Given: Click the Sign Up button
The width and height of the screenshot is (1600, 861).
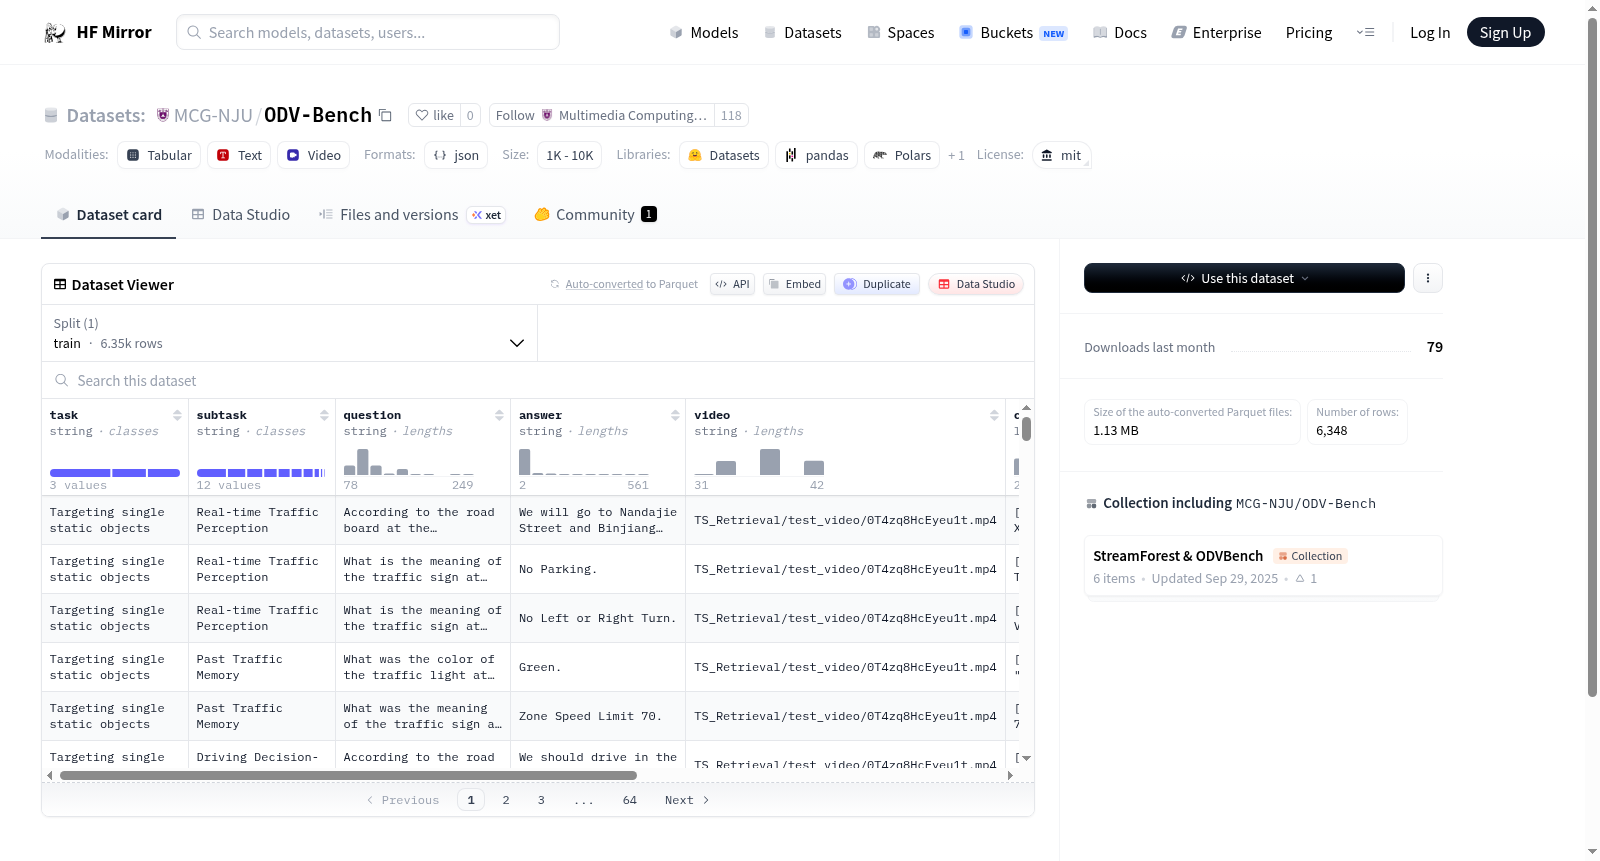Looking at the screenshot, I should pos(1505,32).
